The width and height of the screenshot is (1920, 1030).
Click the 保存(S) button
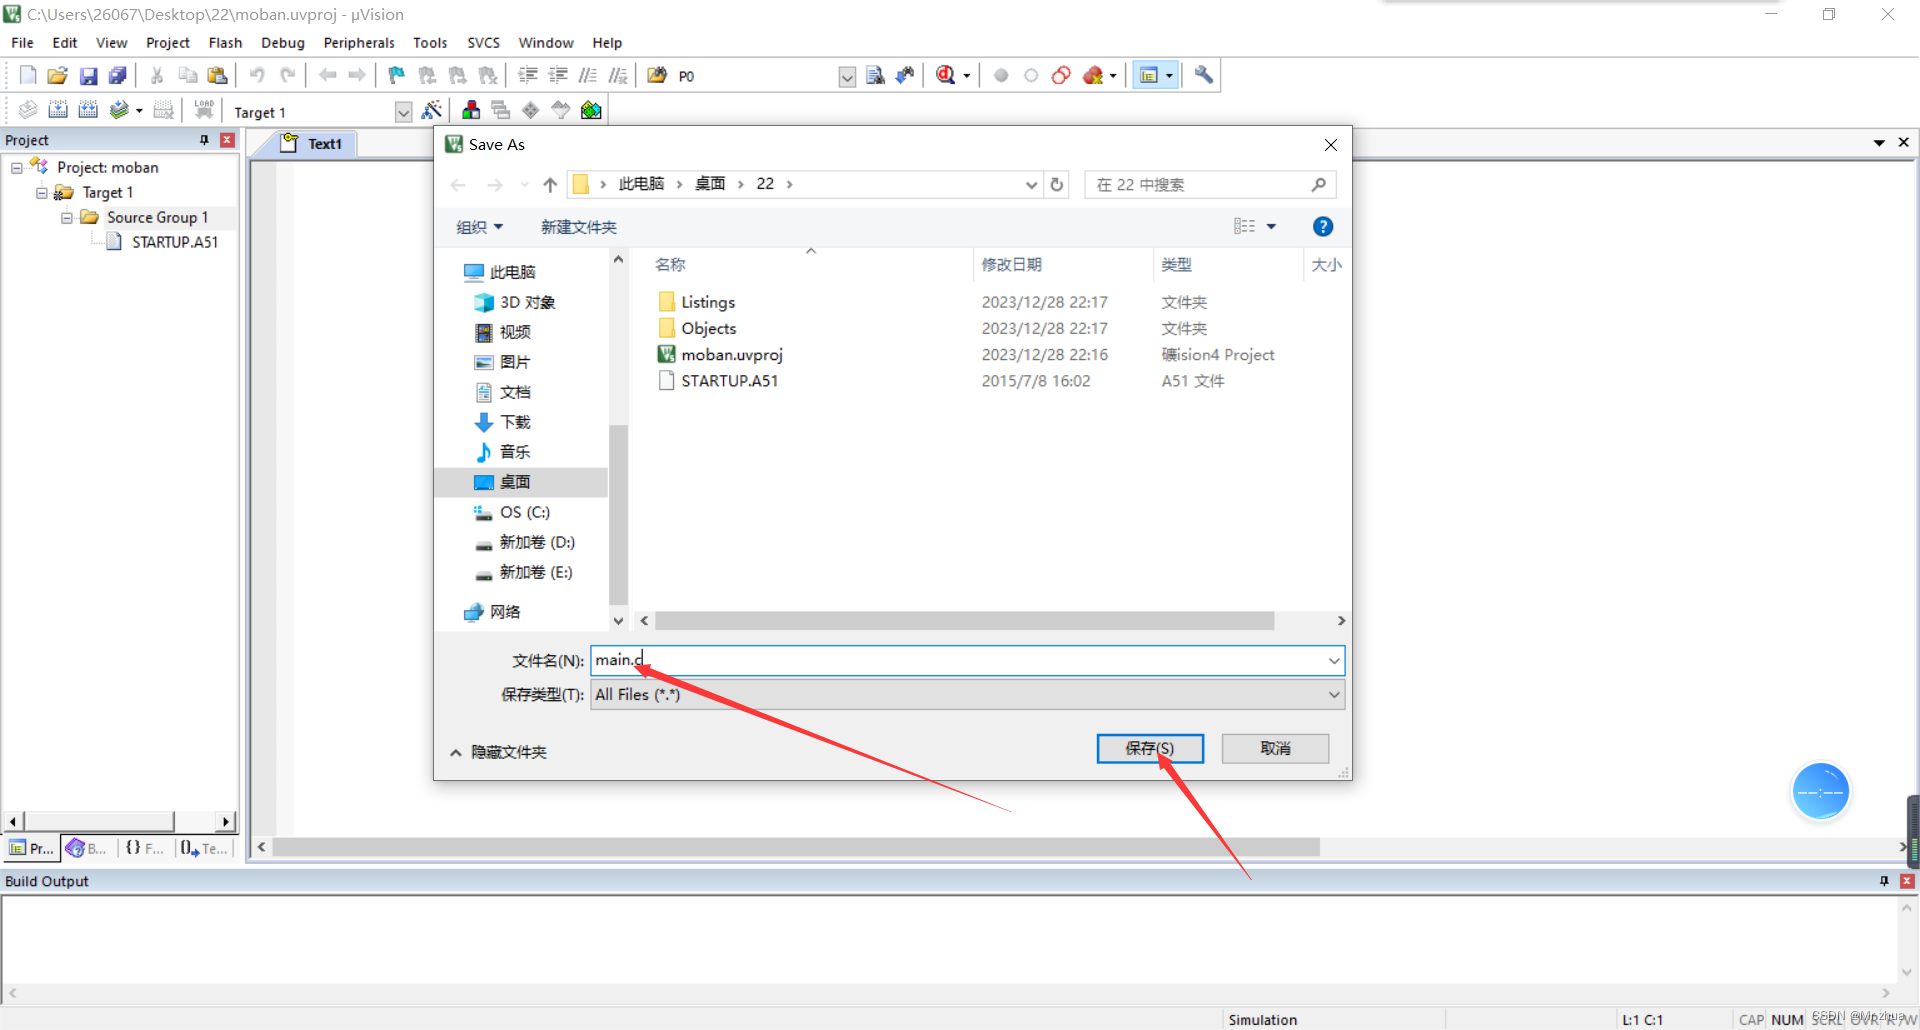point(1150,748)
